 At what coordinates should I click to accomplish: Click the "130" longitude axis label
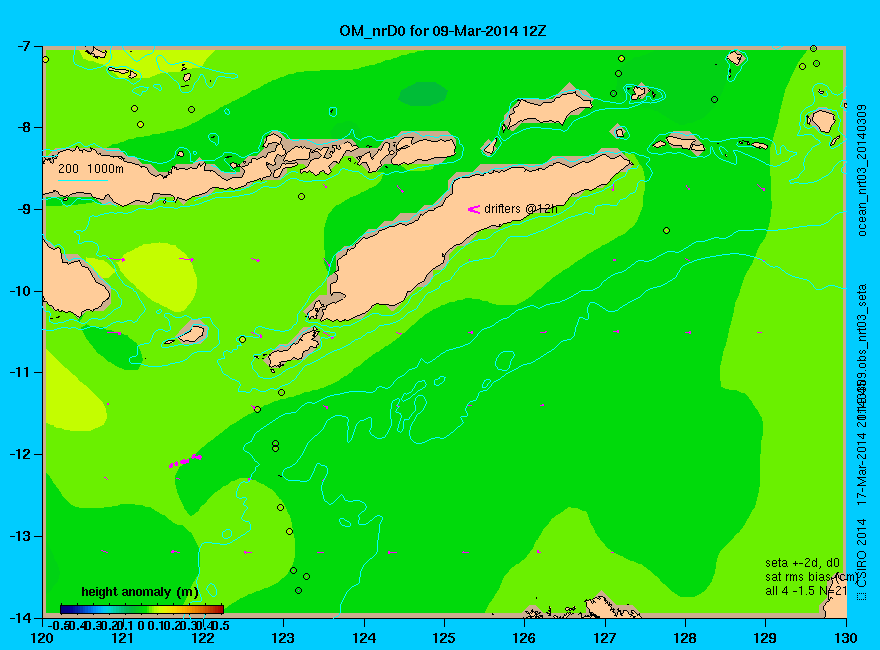[846, 638]
